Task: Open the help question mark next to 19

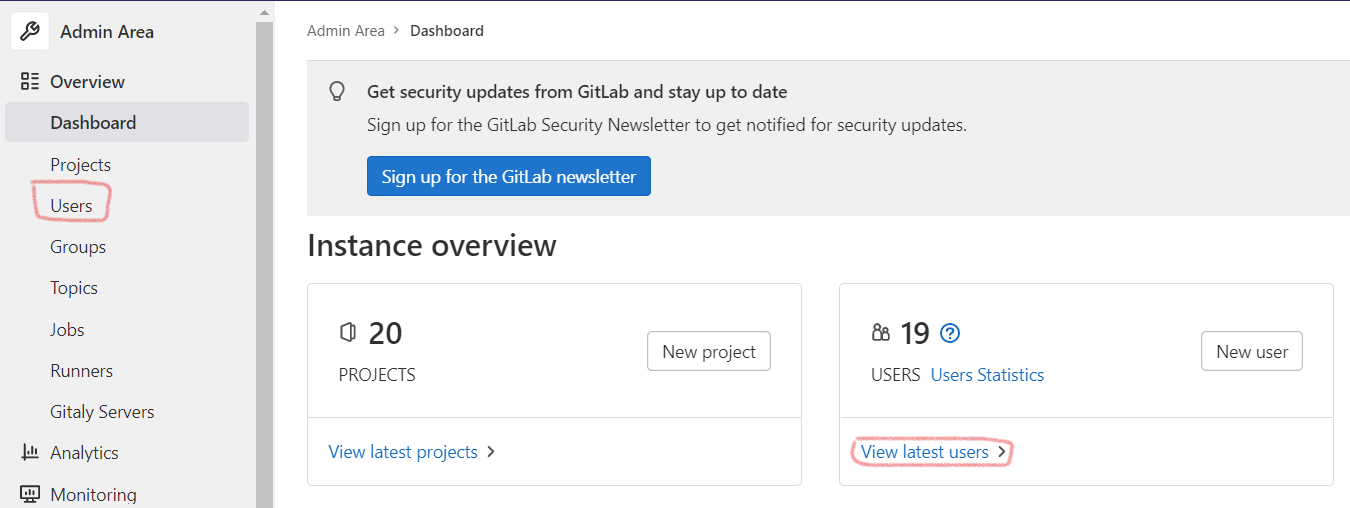Action: [950, 333]
